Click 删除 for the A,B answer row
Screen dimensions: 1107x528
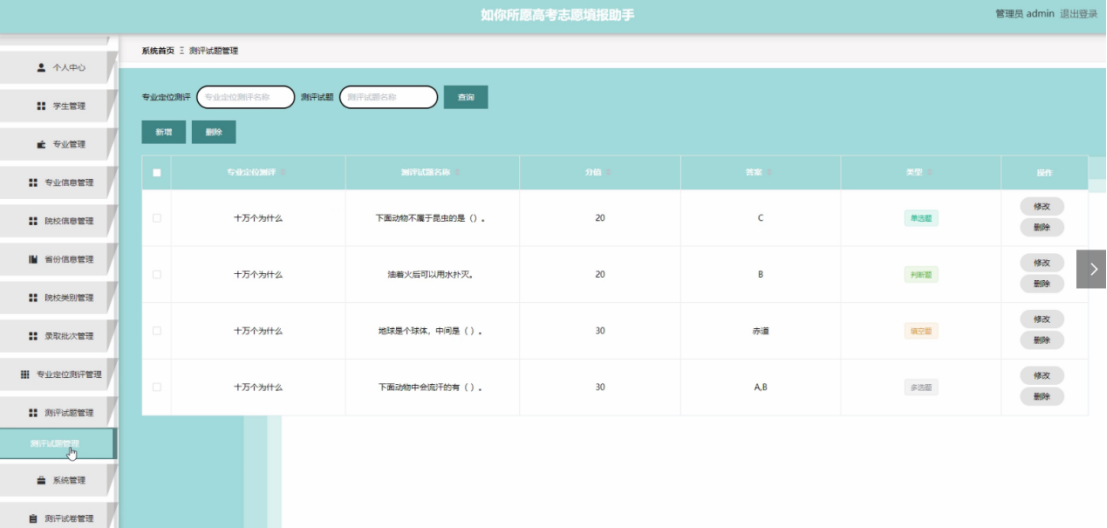click(x=1042, y=397)
